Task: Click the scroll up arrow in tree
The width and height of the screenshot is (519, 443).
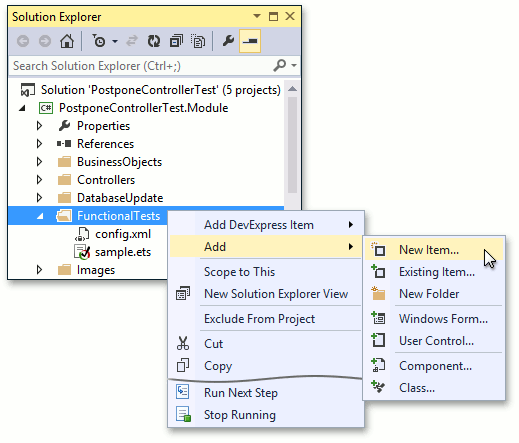Action: coord(292,89)
